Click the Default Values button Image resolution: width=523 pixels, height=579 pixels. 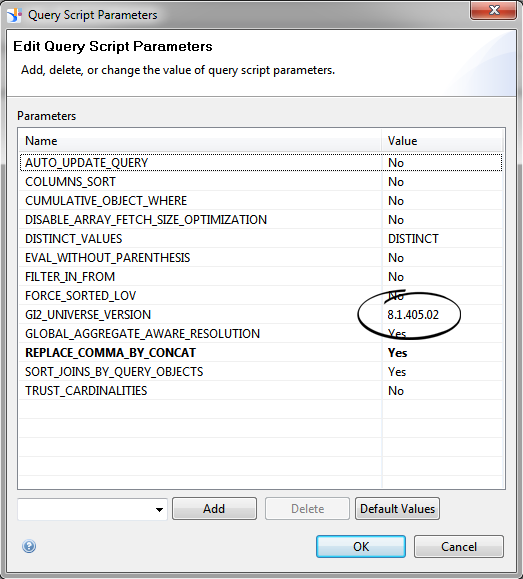pos(397,509)
